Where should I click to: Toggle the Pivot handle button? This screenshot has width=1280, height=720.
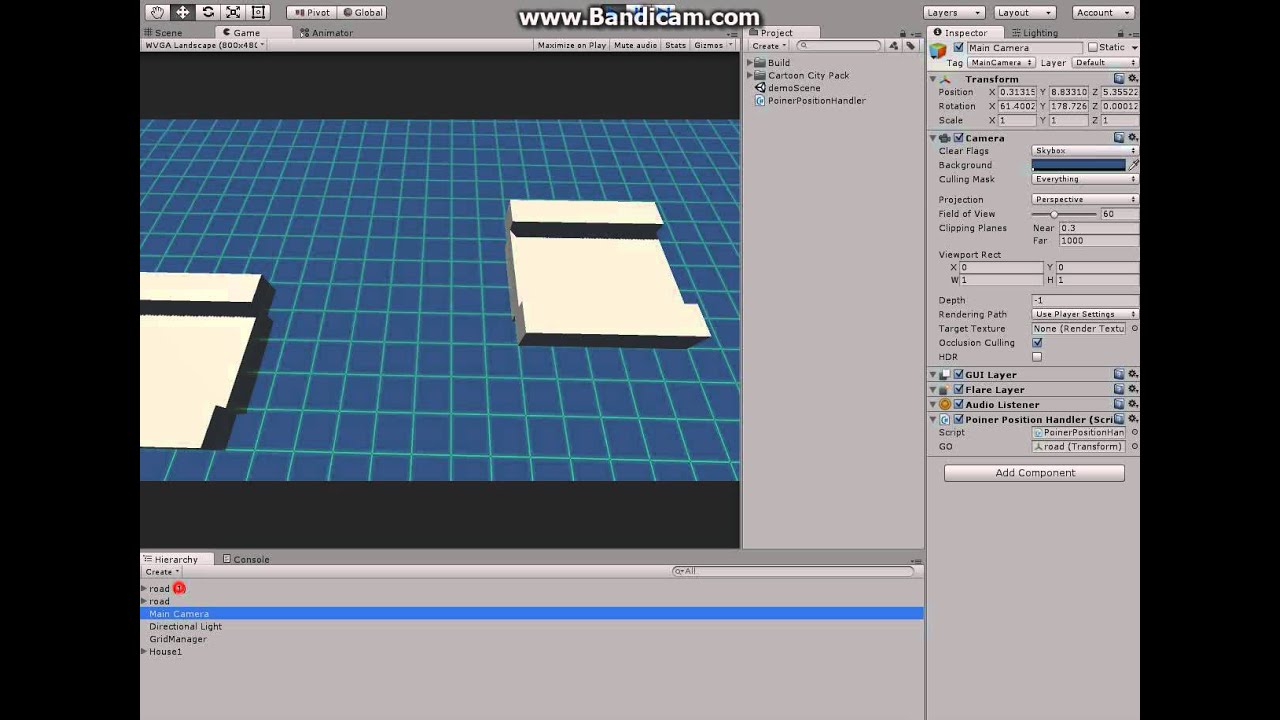click(x=311, y=12)
